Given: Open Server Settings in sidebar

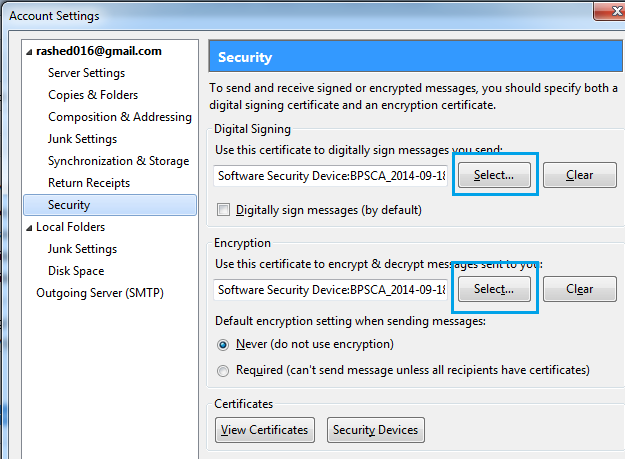Looking at the screenshot, I should point(86,73).
